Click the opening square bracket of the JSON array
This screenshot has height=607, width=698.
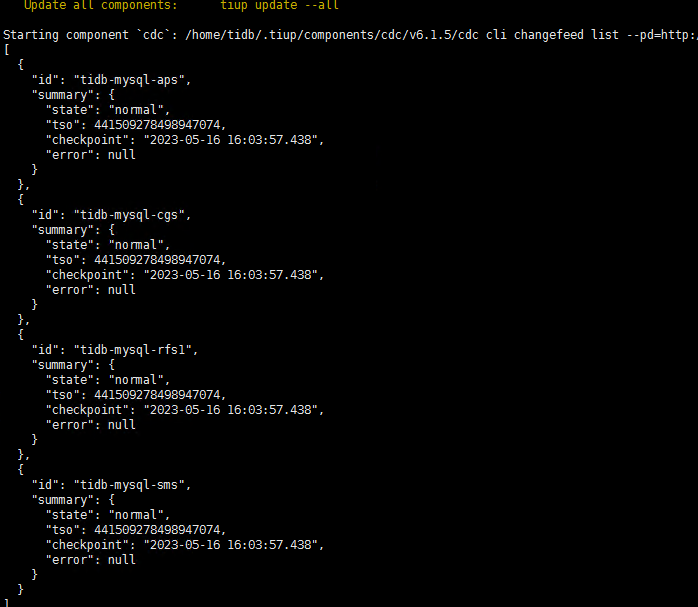click(x=6, y=49)
